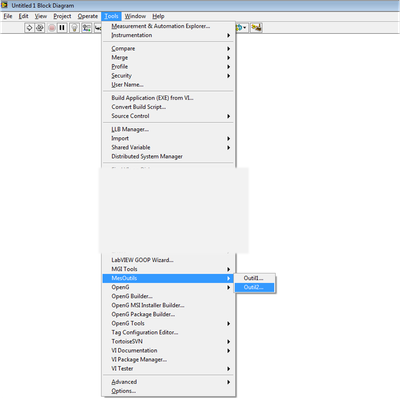This screenshot has height=400, width=400.
Task: Toggle the Retain Wire Values icon
Action: tap(87, 28)
